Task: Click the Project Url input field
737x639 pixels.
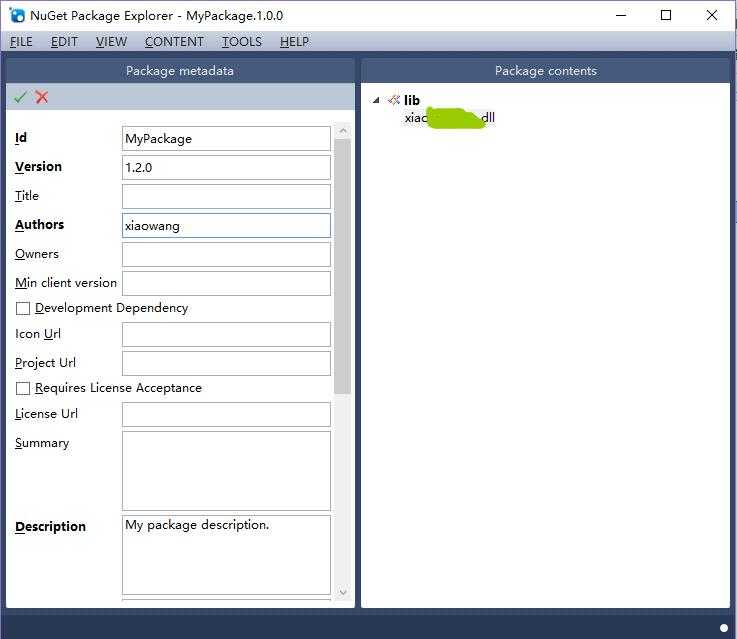Action: 226,363
